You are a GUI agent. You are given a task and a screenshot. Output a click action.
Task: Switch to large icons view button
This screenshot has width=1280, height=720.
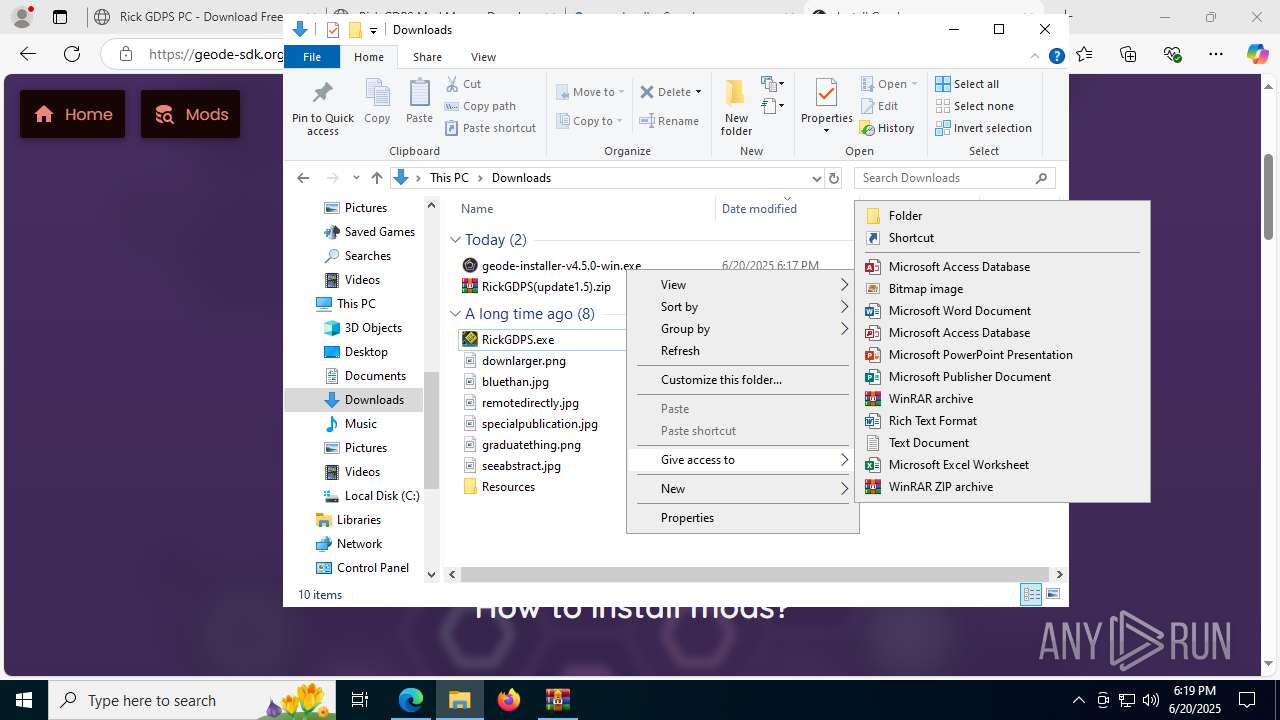pos(1053,595)
